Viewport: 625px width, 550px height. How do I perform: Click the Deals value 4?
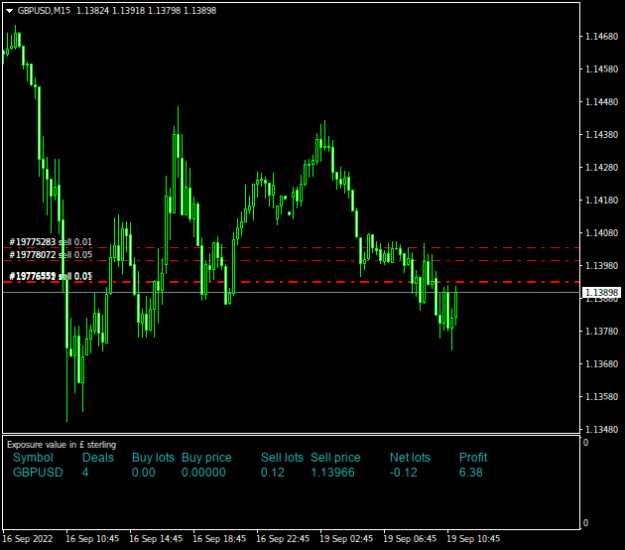point(85,473)
